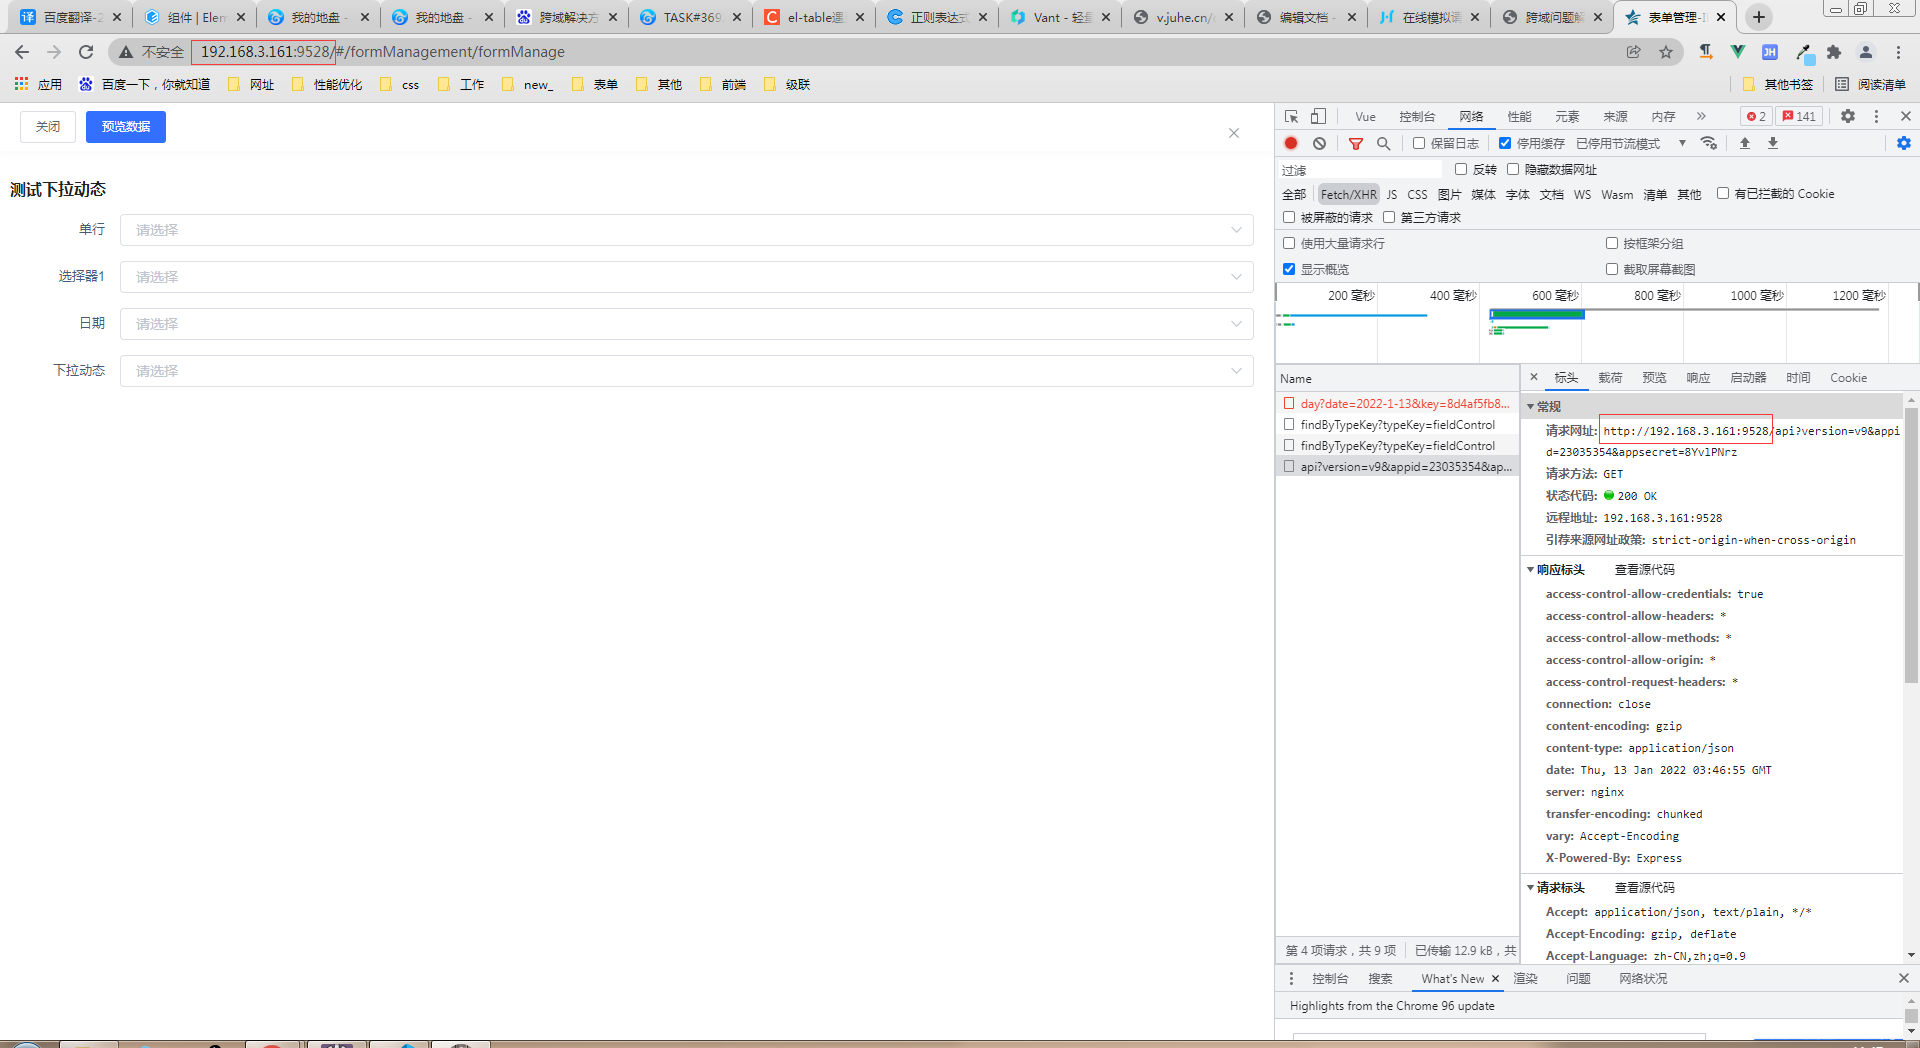
Task: Collapse the 响应标头 section
Action: [1531, 570]
